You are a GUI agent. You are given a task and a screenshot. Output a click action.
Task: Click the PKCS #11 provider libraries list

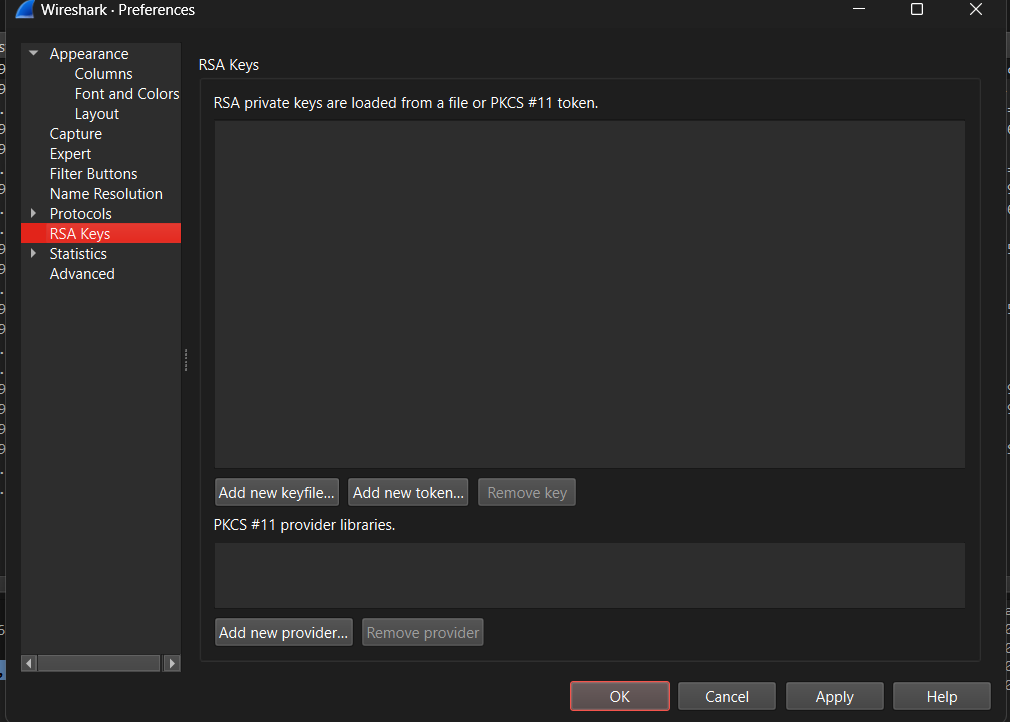point(589,575)
